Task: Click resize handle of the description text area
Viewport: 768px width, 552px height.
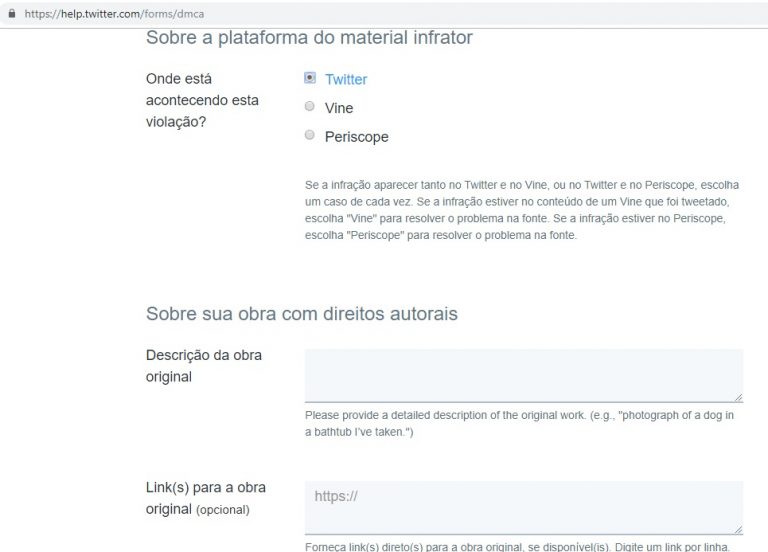Action: pyautogui.click(x=737, y=397)
